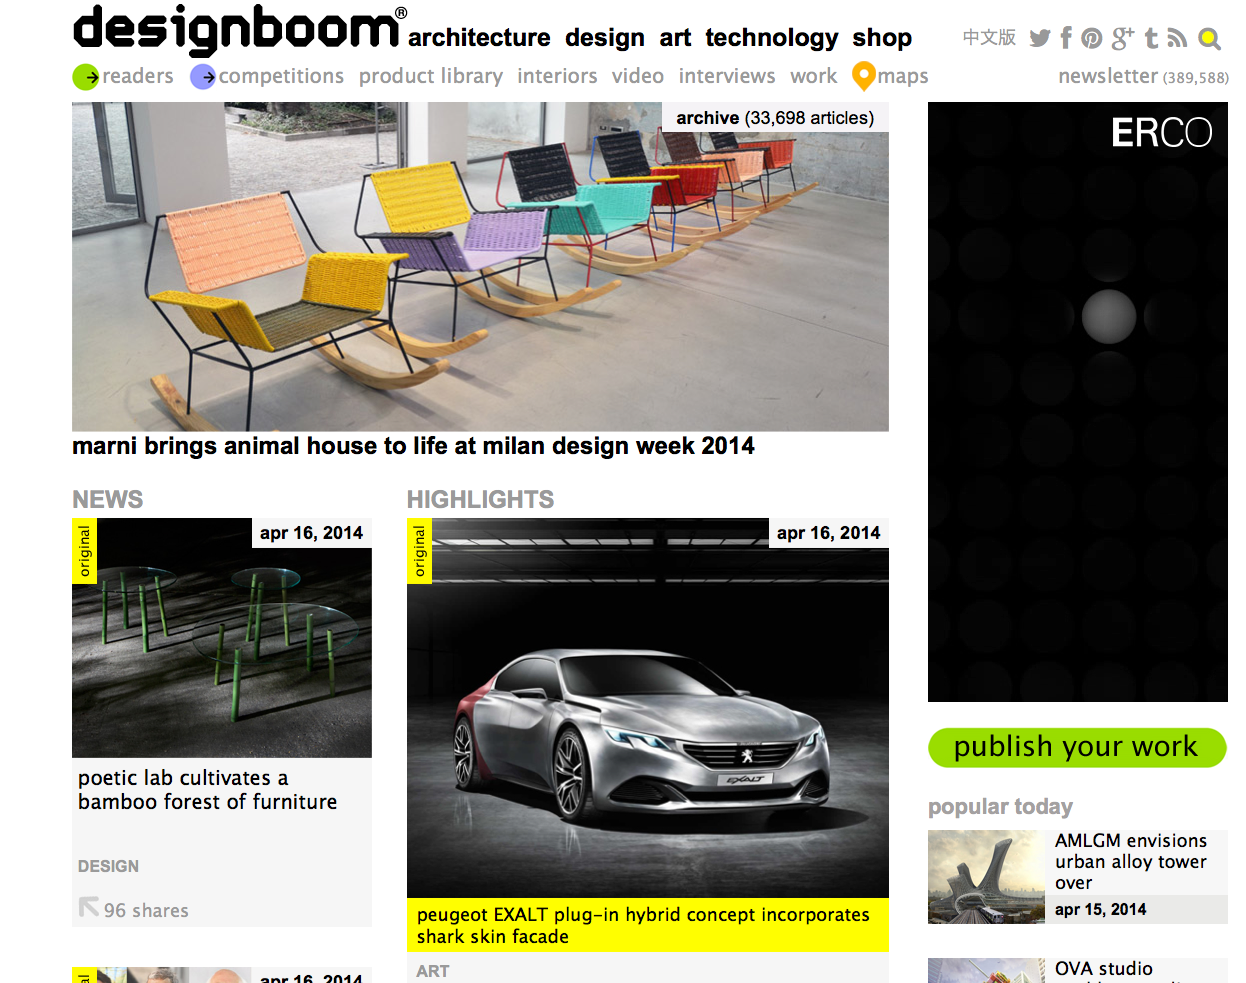Viewport: 1246px width, 983px height.
Task: Open the art section
Action: [675, 38]
